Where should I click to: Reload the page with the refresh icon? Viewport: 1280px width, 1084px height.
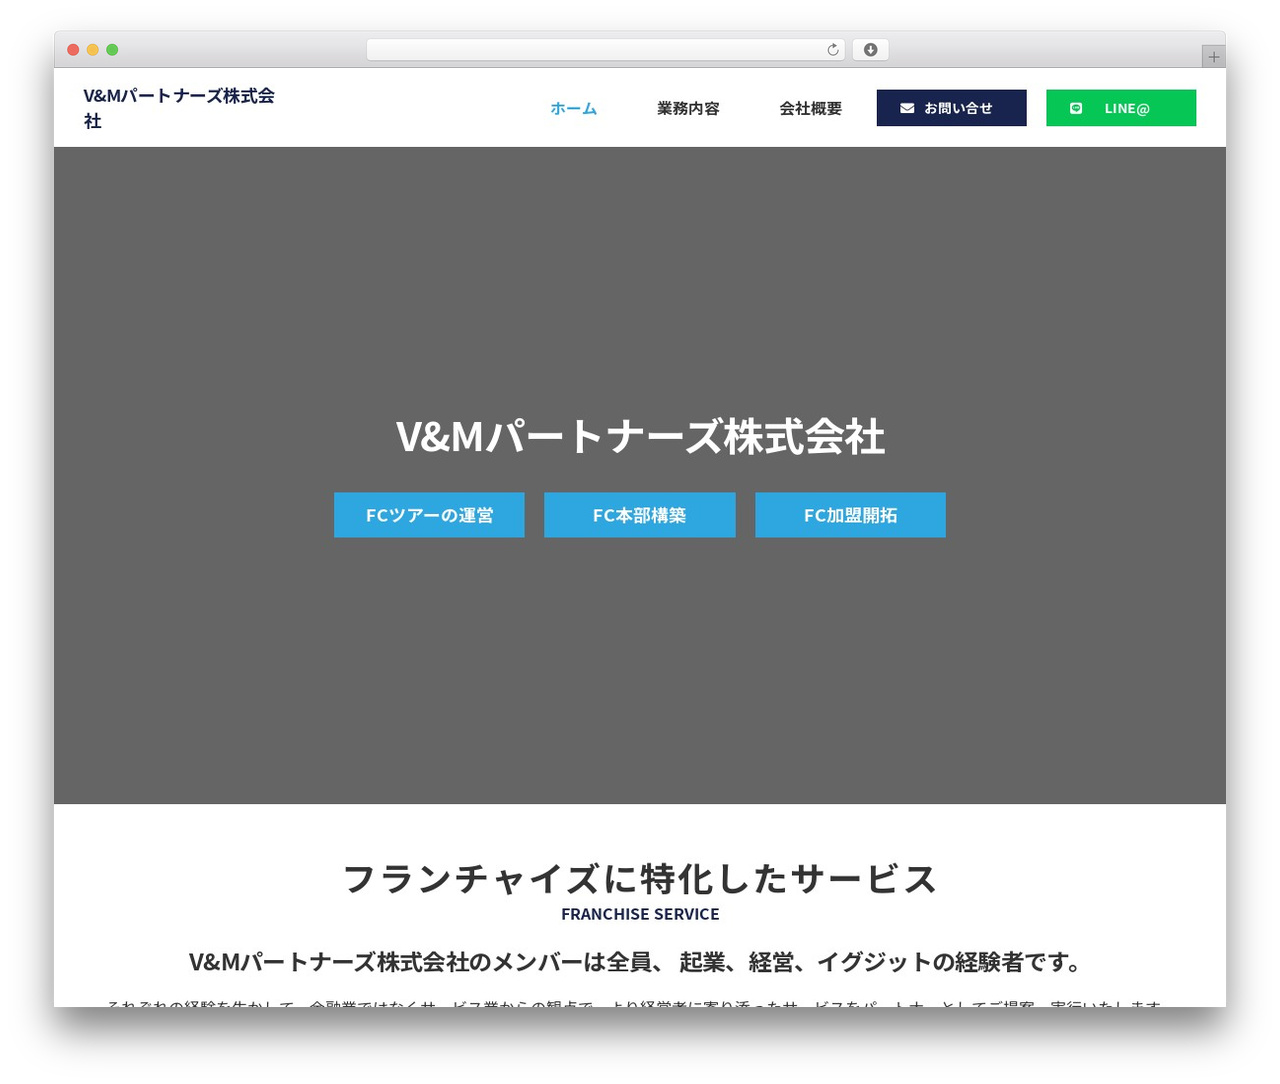coord(833,50)
